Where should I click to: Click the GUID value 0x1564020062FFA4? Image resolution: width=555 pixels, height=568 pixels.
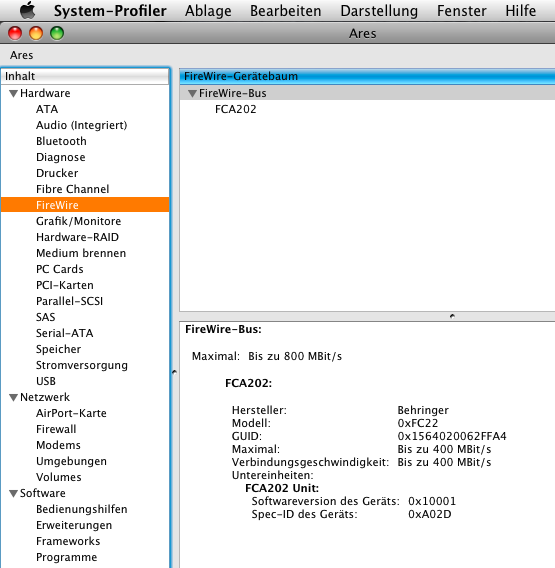pos(452,436)
